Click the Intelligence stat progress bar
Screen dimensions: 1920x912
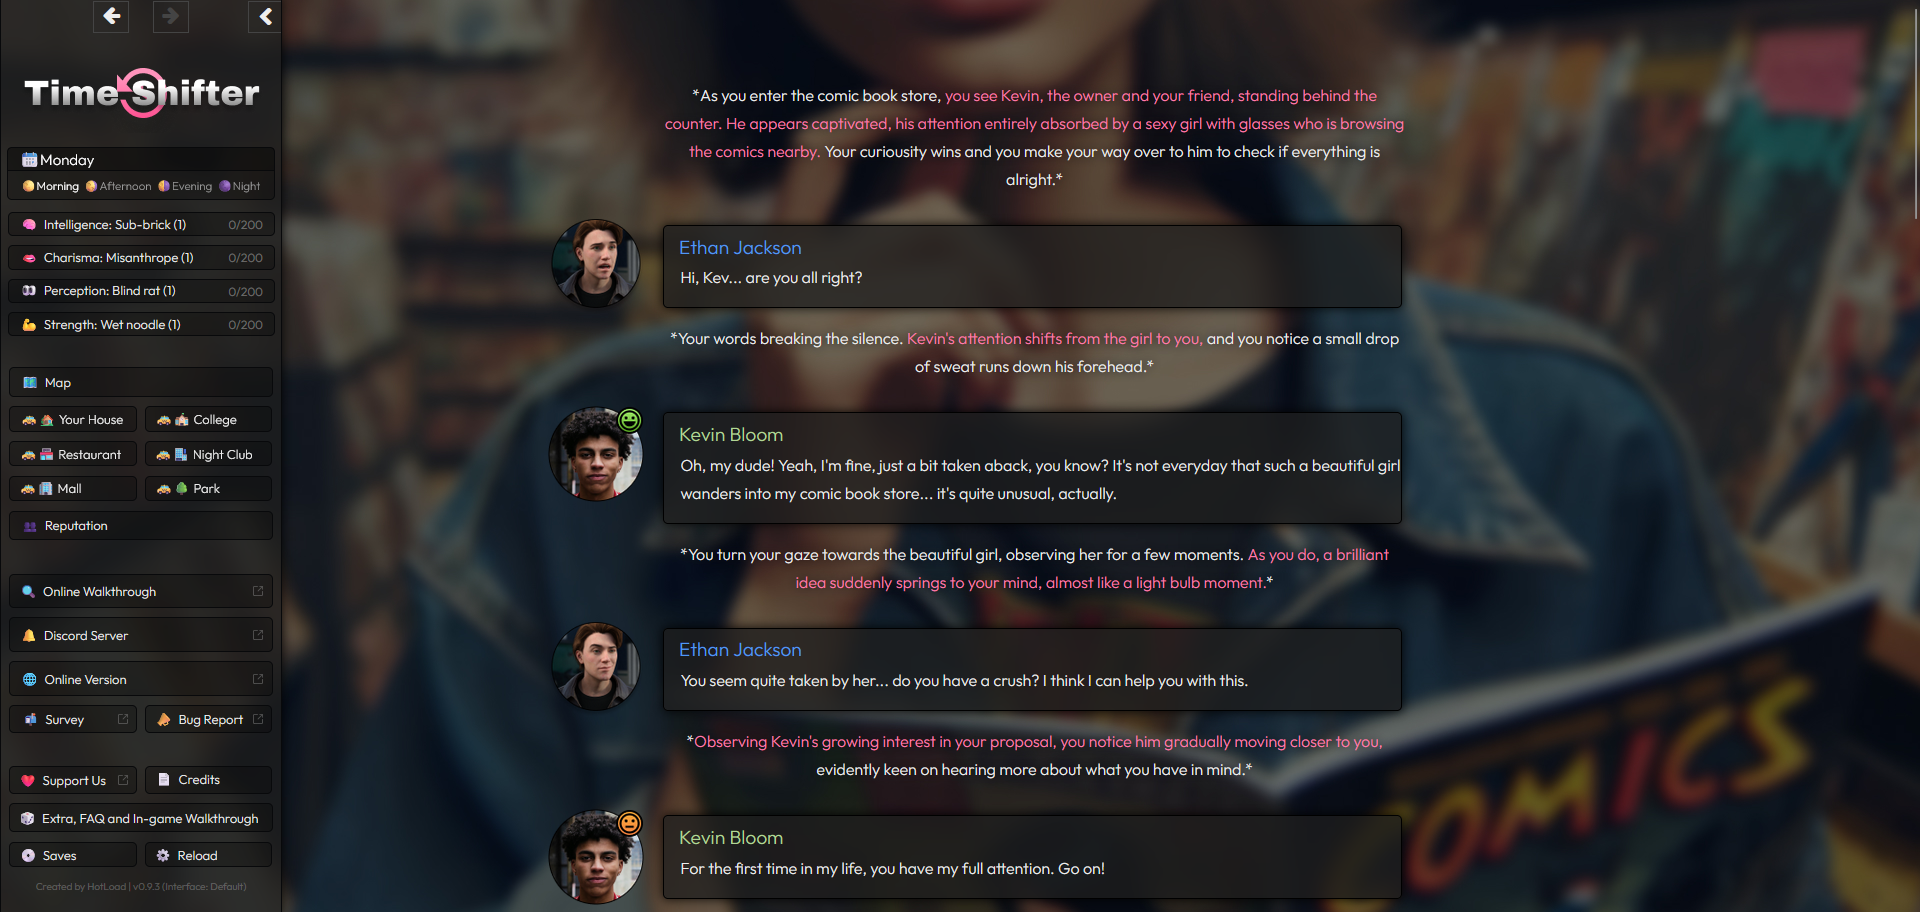(141, 225)
